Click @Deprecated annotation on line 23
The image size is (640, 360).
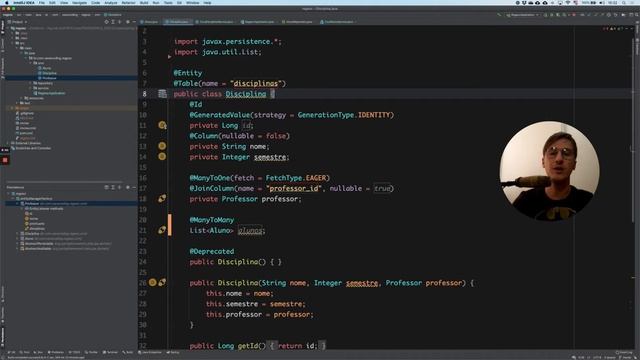point(212,251)
